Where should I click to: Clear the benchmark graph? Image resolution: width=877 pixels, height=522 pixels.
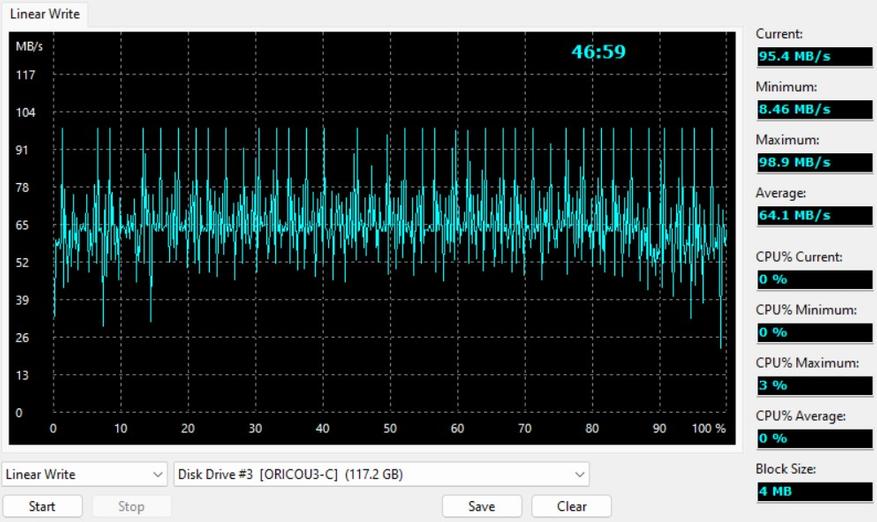tap(572, 506)
